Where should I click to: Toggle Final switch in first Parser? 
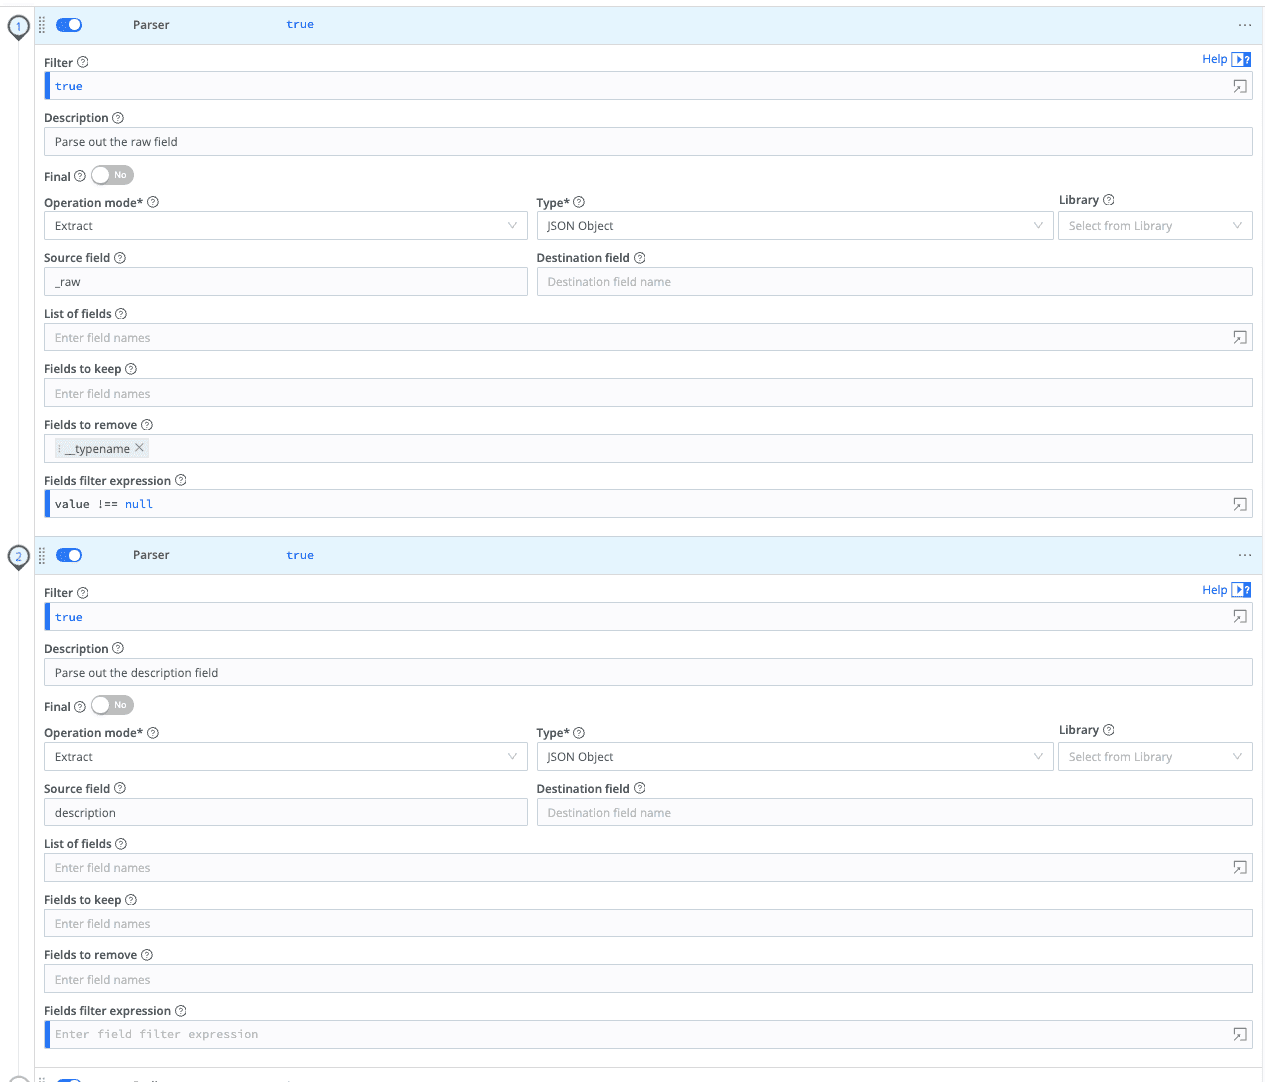pyautogui.click(x=112, y=176)
